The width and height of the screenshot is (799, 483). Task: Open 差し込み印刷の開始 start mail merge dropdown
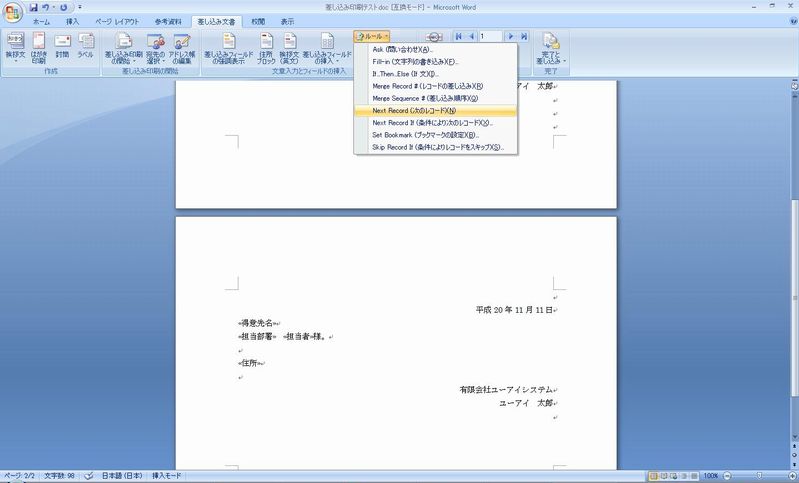pyautogui.click(x=124, y=48)
